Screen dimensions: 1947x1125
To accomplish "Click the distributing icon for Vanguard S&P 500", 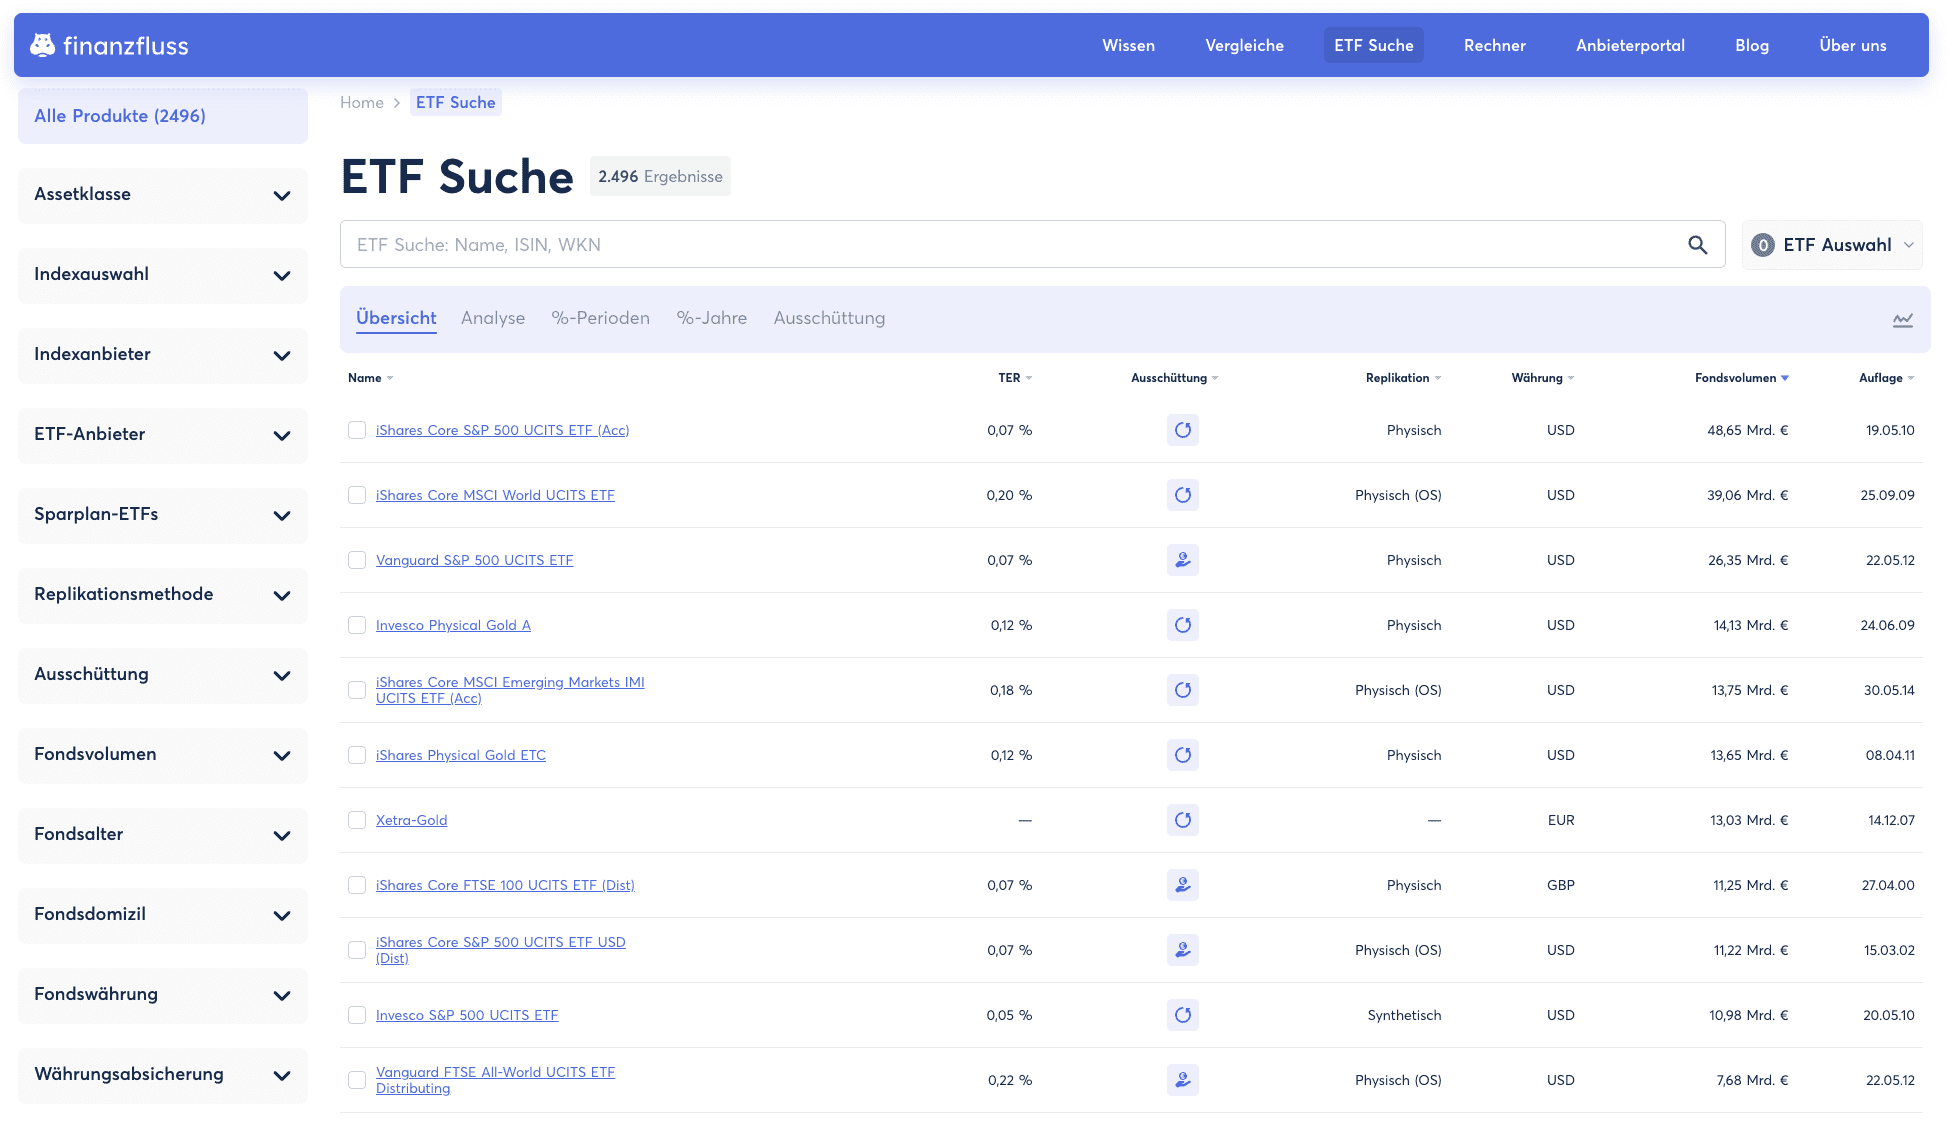I will 1183,560.
